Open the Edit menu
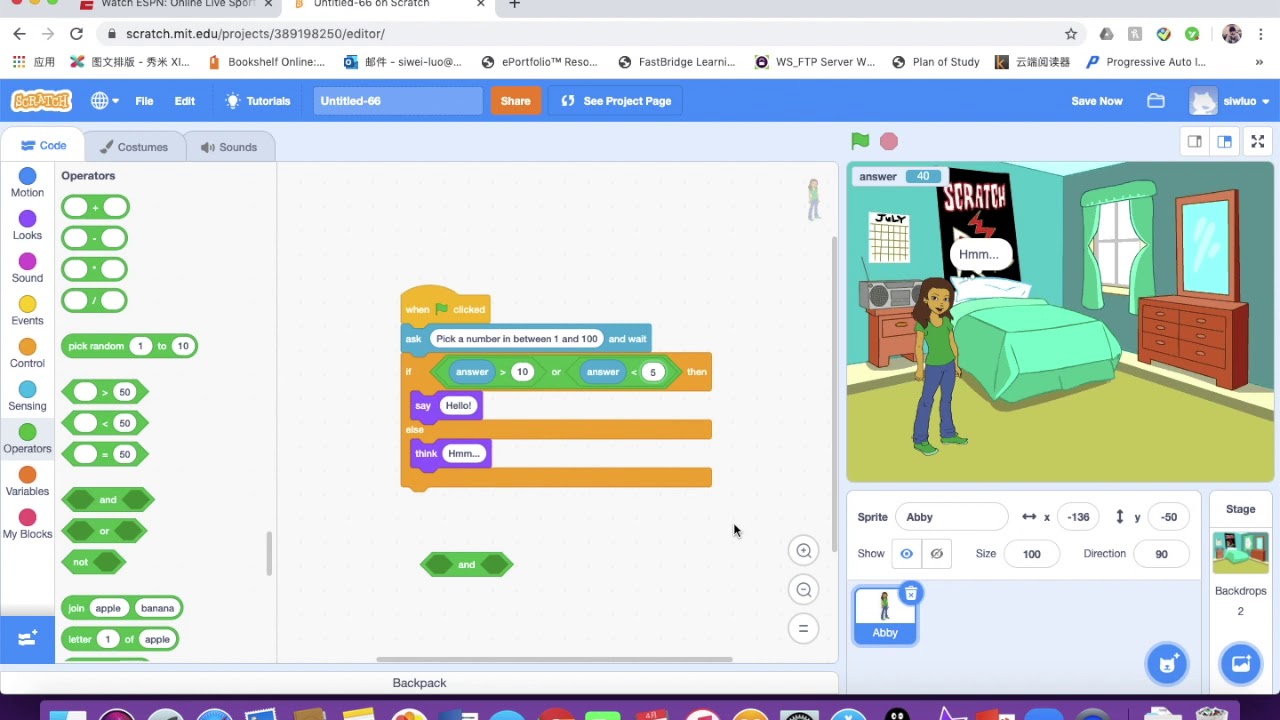This screenshot has width=1280, height=720. point(185,101)
